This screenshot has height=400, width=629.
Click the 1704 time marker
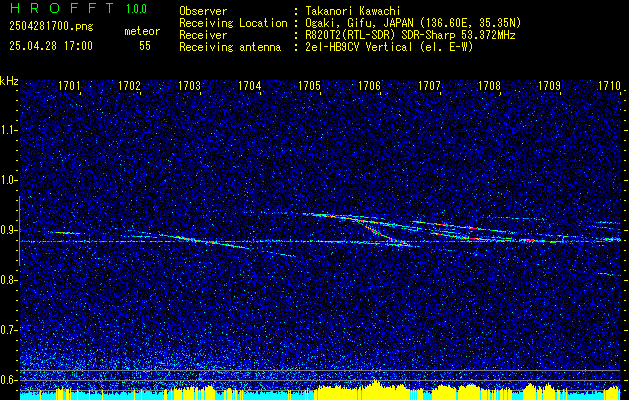coord(250,85)
